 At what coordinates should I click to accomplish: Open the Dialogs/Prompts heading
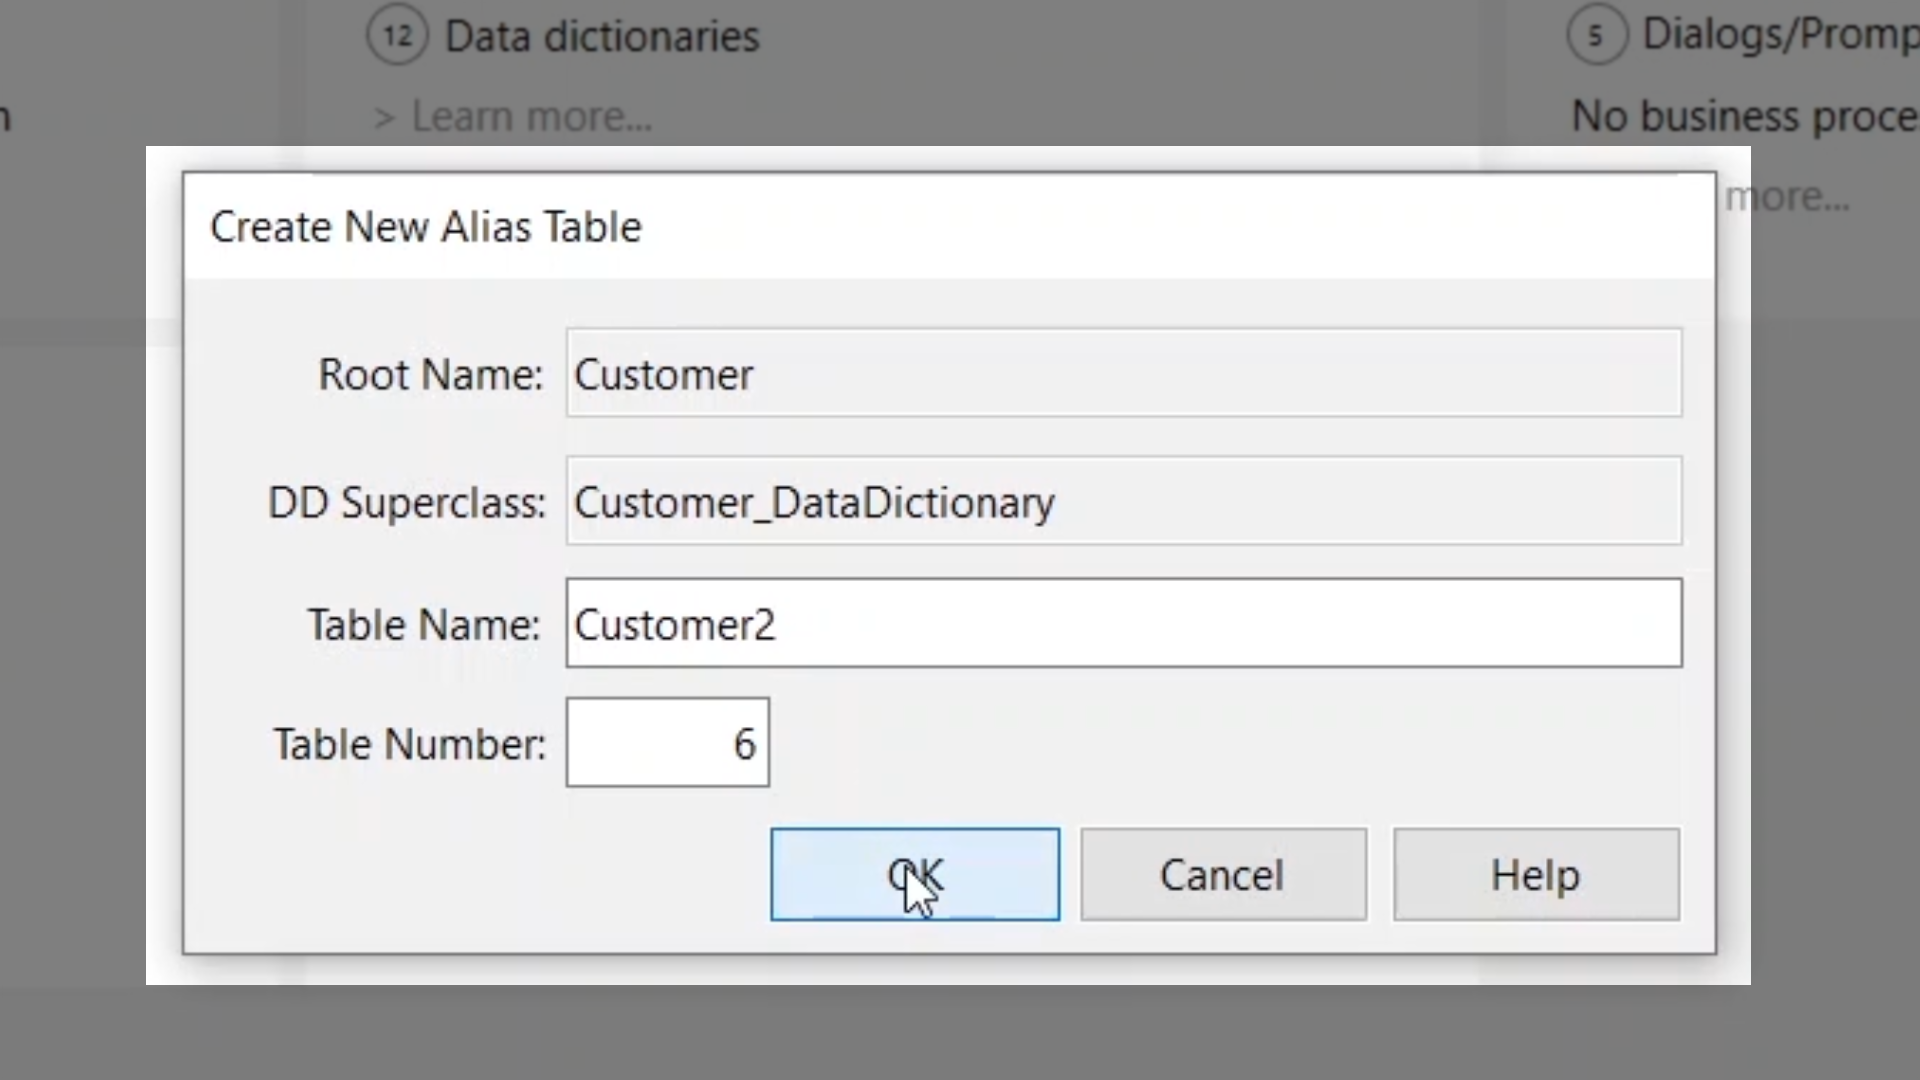point(1780,35)
